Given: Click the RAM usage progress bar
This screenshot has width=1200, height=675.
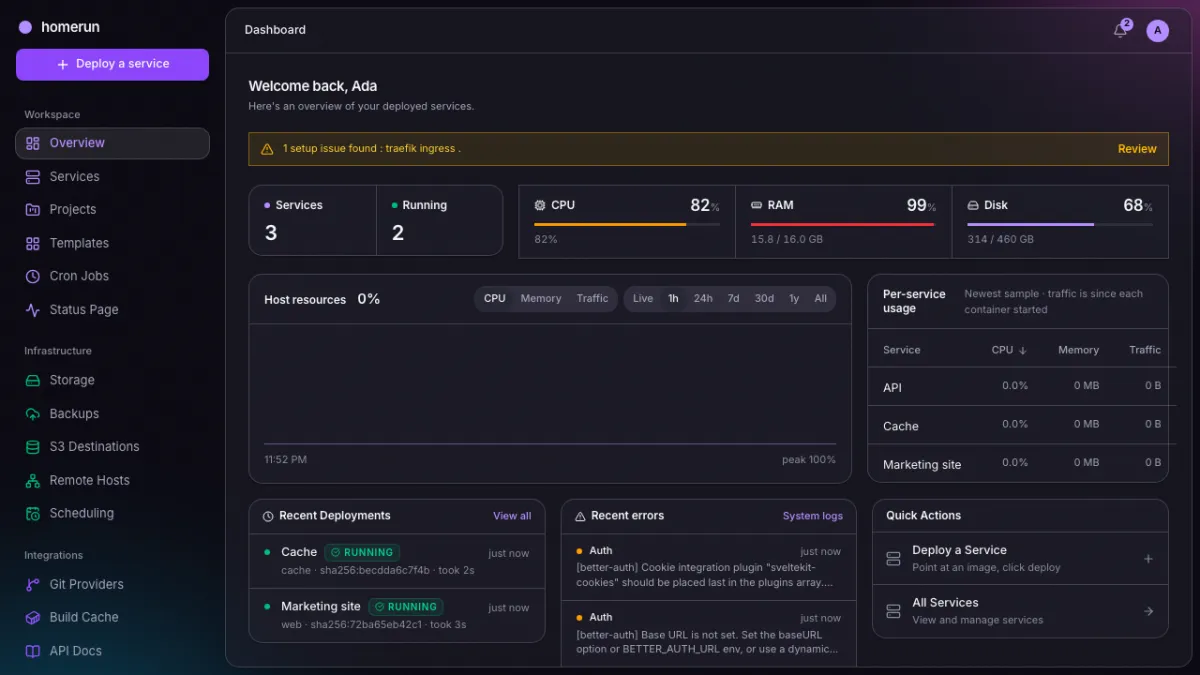Looking at the screenshot, I should point(843,225).
